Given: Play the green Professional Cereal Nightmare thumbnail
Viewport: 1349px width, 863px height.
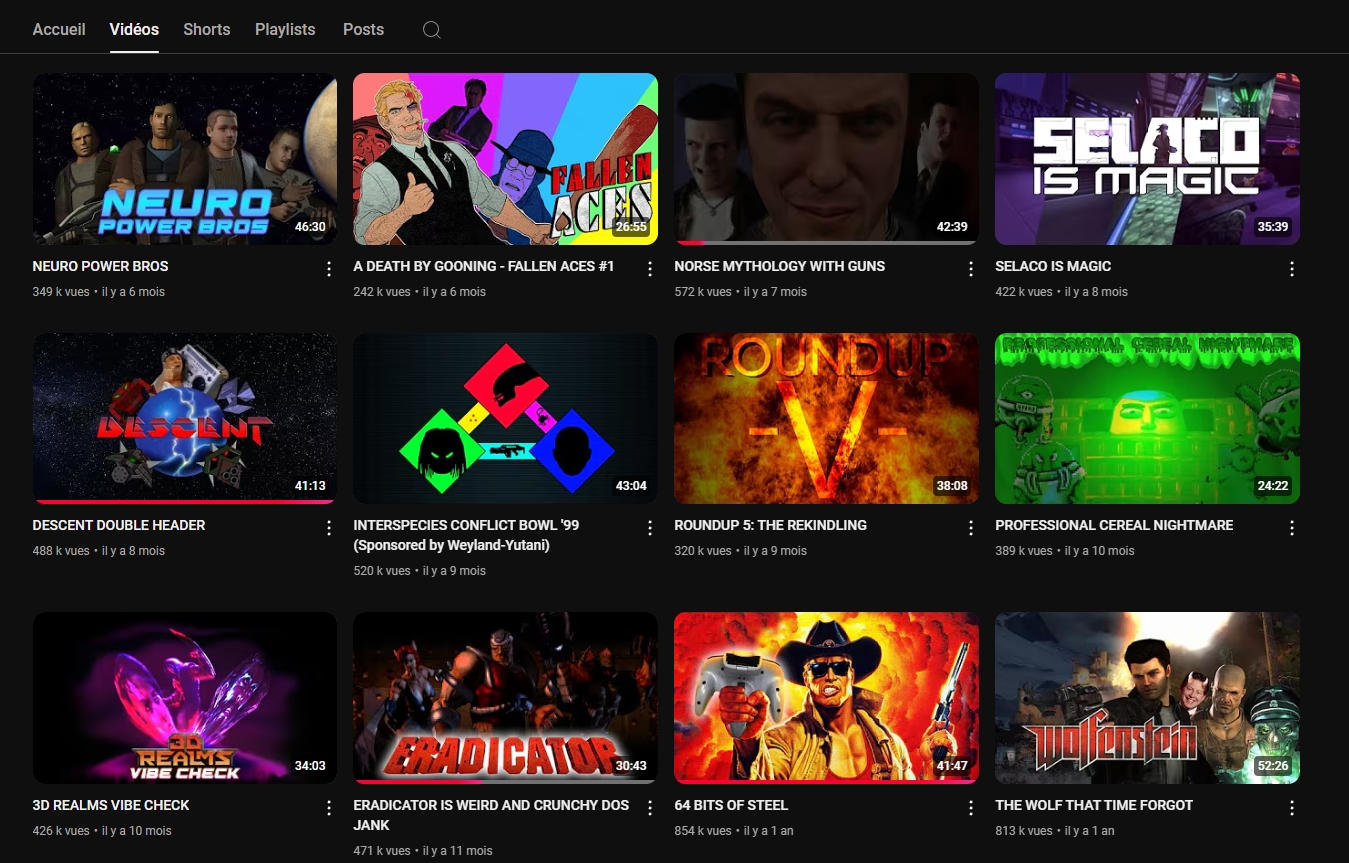Looking at the screenshot, I should (x=1148, y=418).
